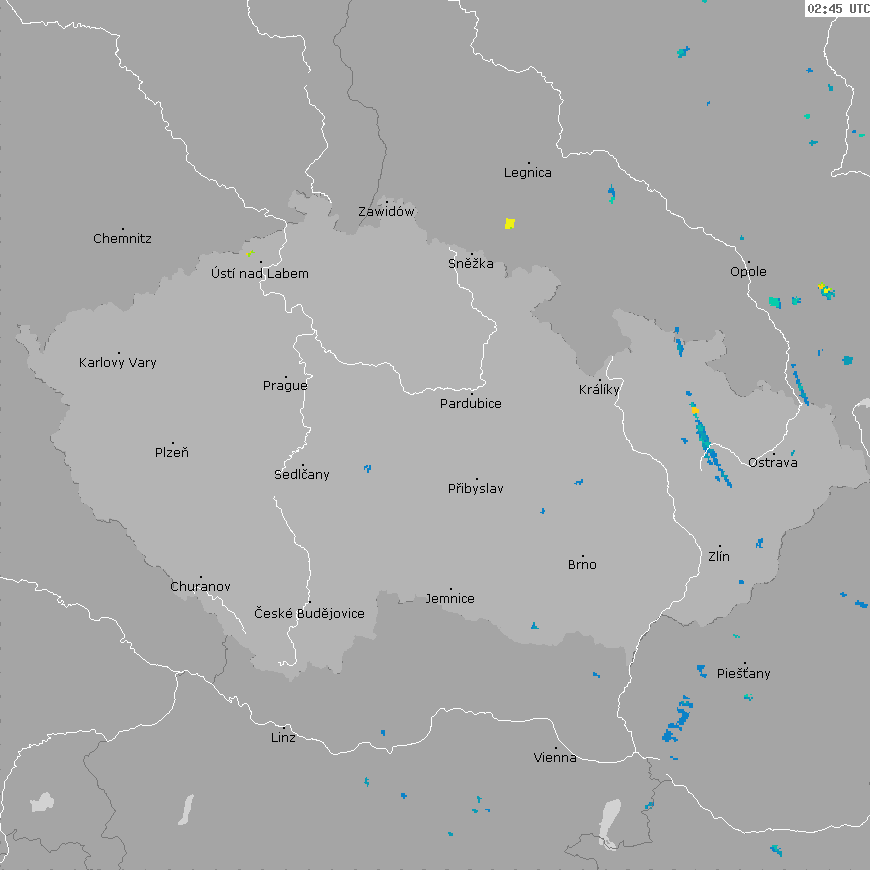Select the Brno city label

click(x=582, y=565)
